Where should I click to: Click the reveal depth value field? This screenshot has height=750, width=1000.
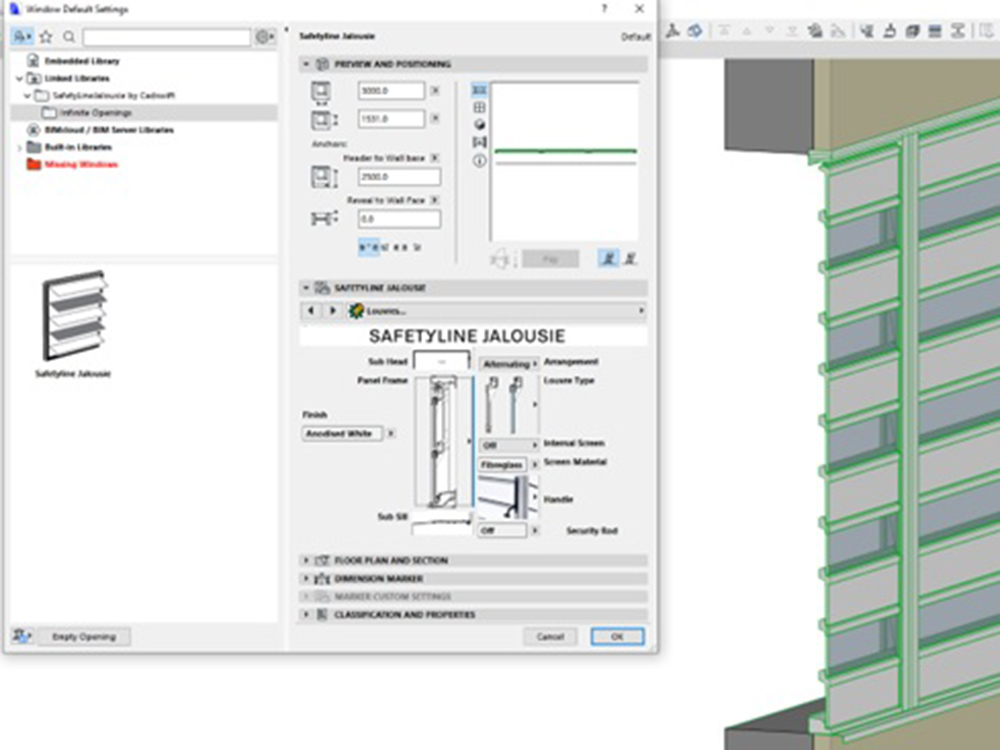tap(399, 219)
